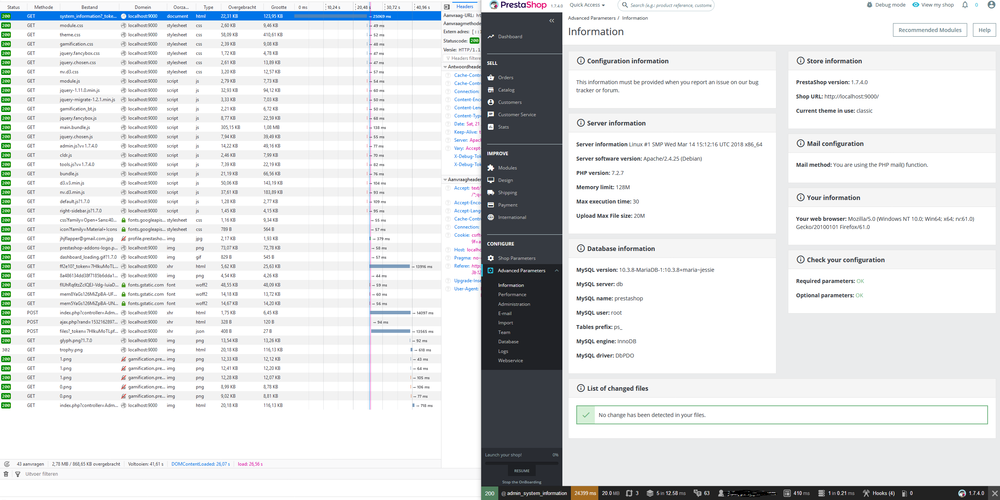Viewport: 1000px width, 500px height.
Task: Click the 20.0 MB memory panel
Action: [612, 493]
